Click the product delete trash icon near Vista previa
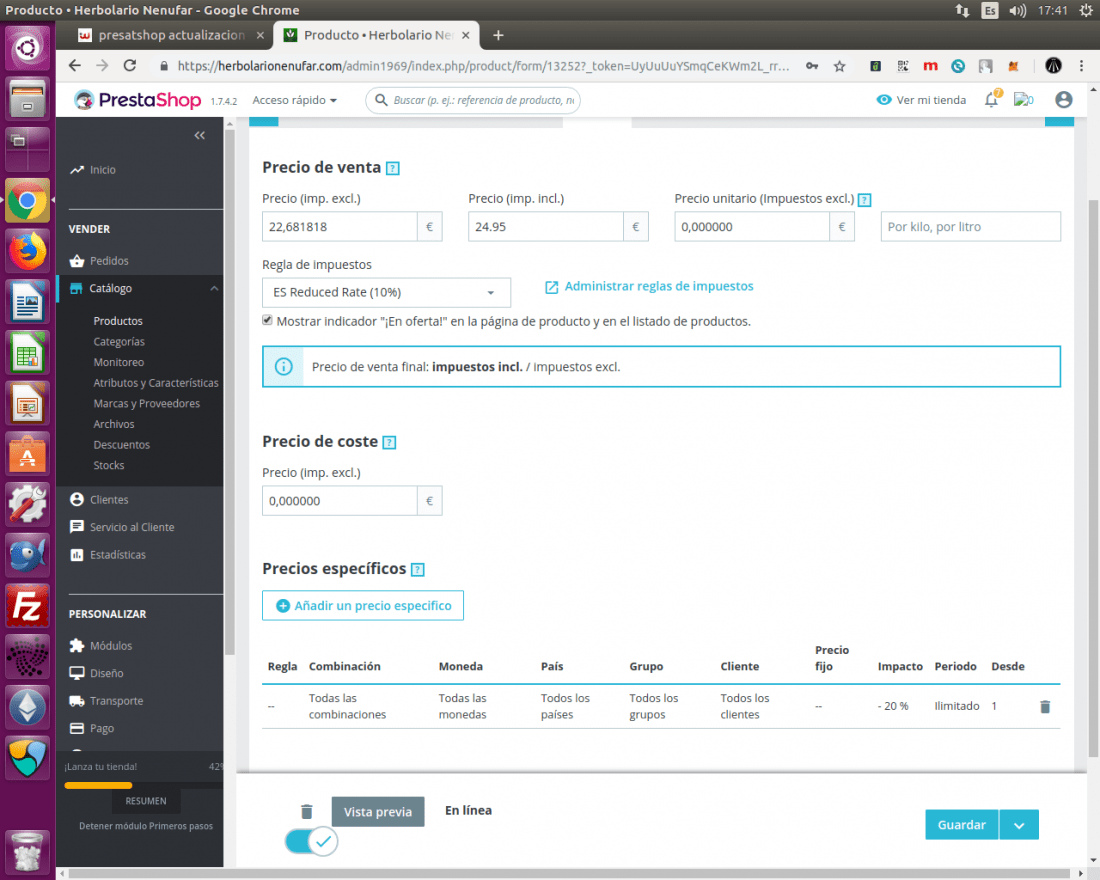 307,812
